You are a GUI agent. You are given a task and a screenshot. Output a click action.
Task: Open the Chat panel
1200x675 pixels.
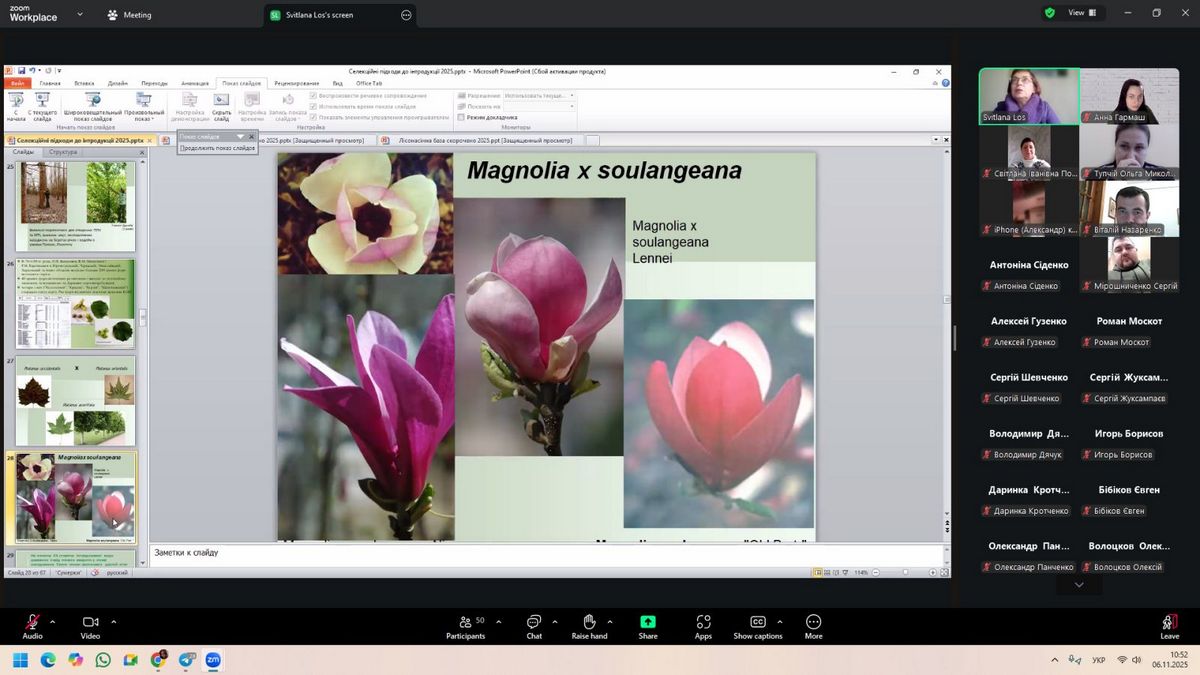[534, 623]
